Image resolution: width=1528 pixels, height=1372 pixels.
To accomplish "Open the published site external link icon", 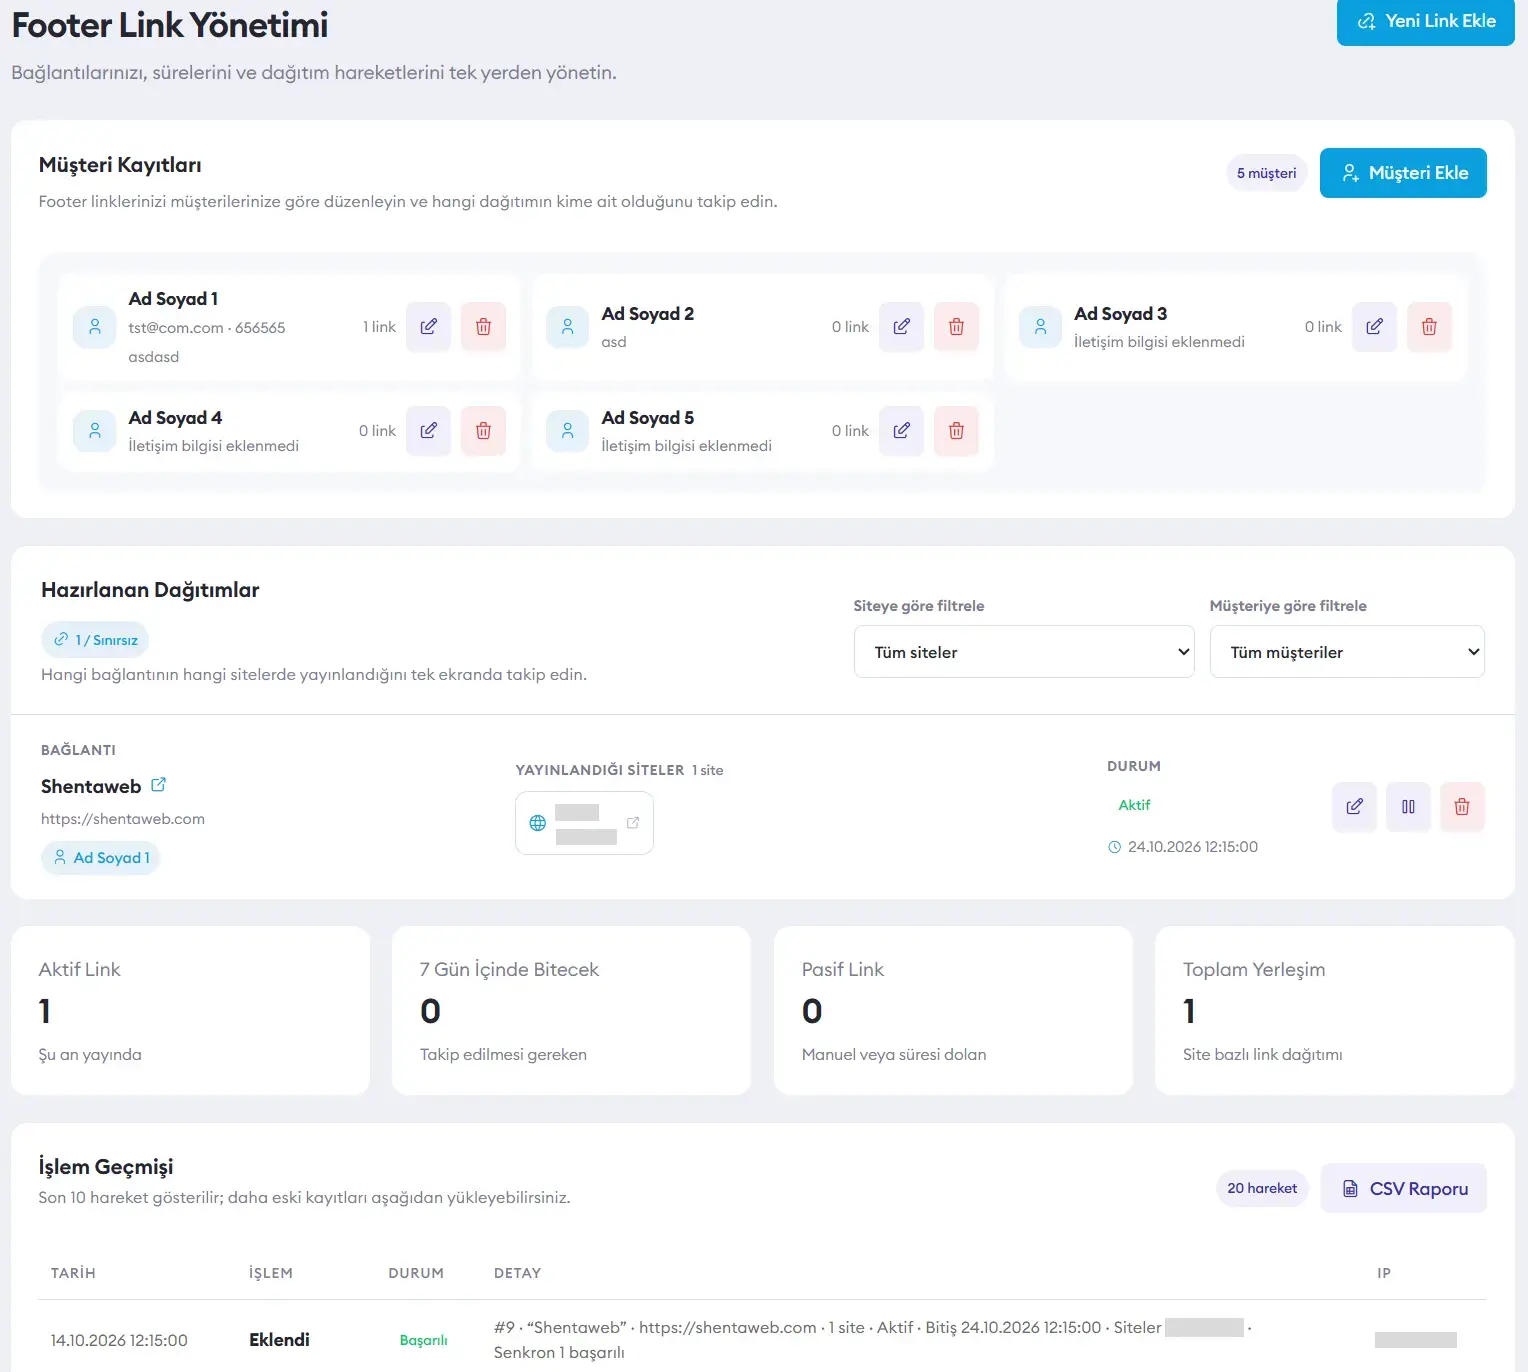I will point(633,823).
